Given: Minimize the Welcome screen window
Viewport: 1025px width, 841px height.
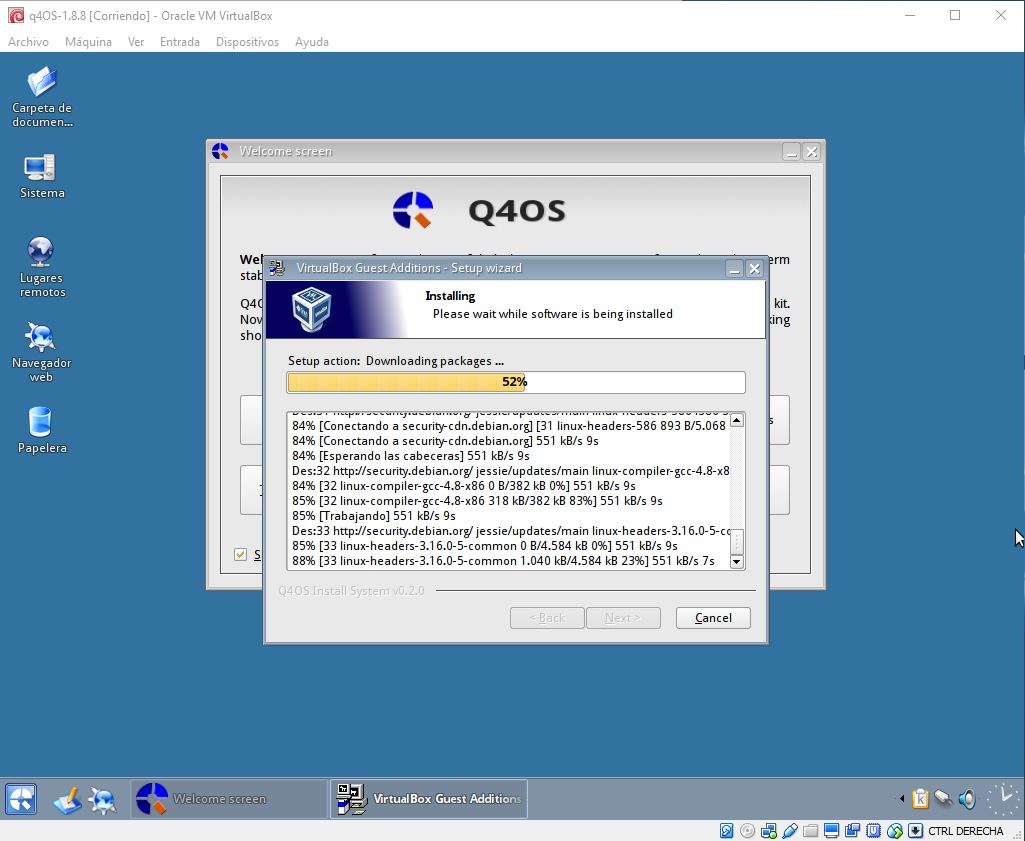Looking at the screenshot, I should click(792, 152).
